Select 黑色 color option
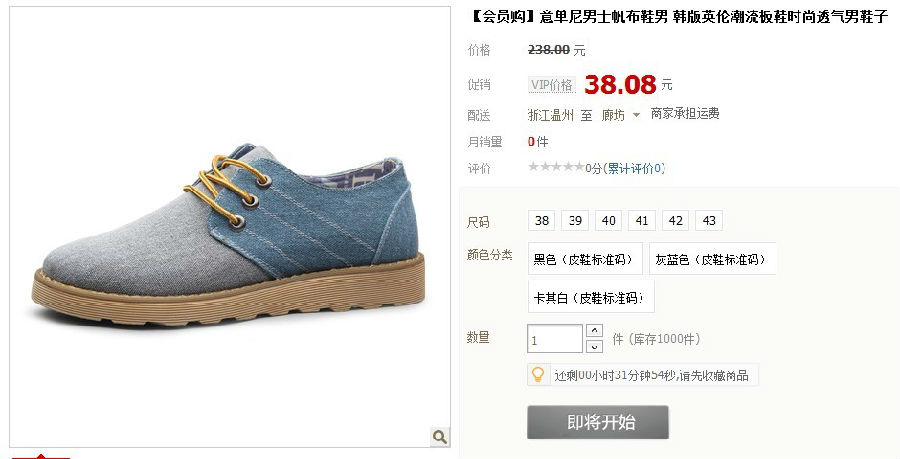This screenshot has width=900, height=459. tap(585, 259)
